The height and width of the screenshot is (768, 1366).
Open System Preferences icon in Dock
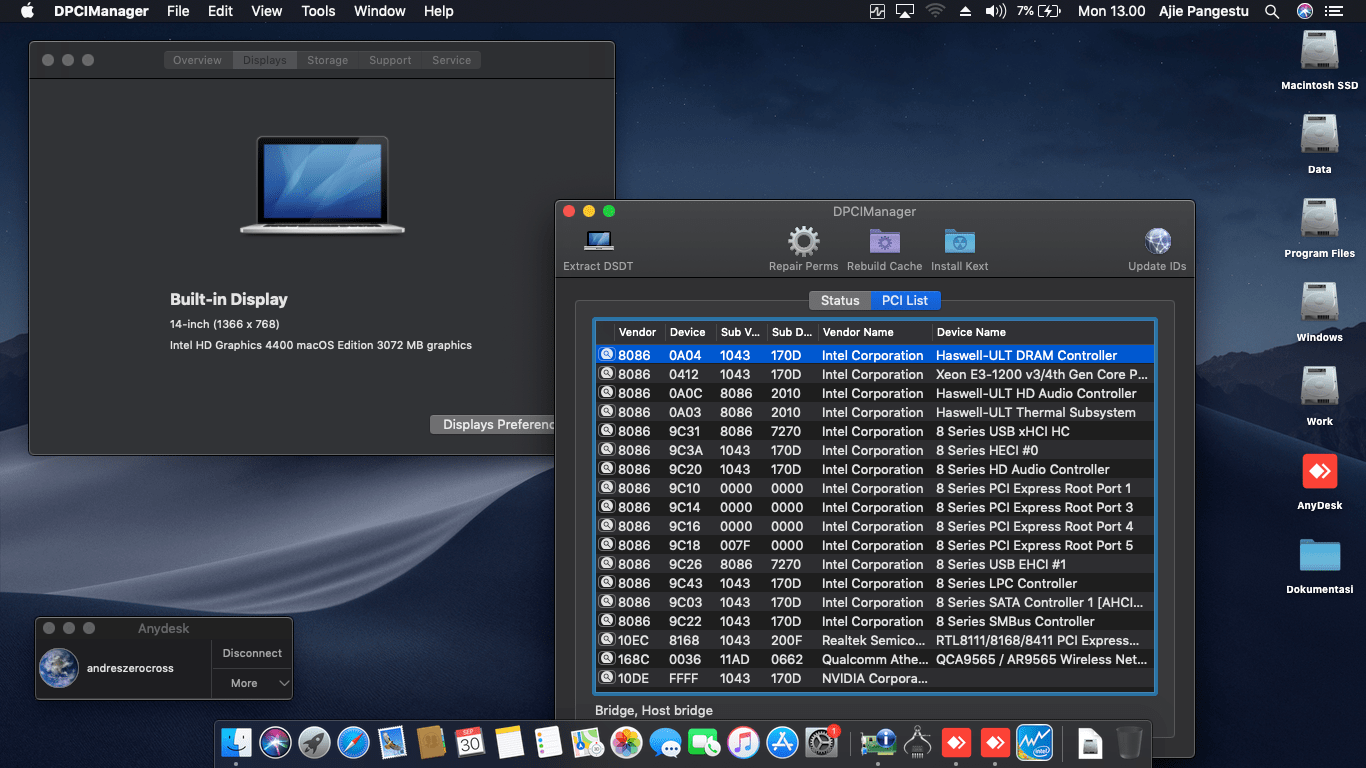tap(821, 742)
